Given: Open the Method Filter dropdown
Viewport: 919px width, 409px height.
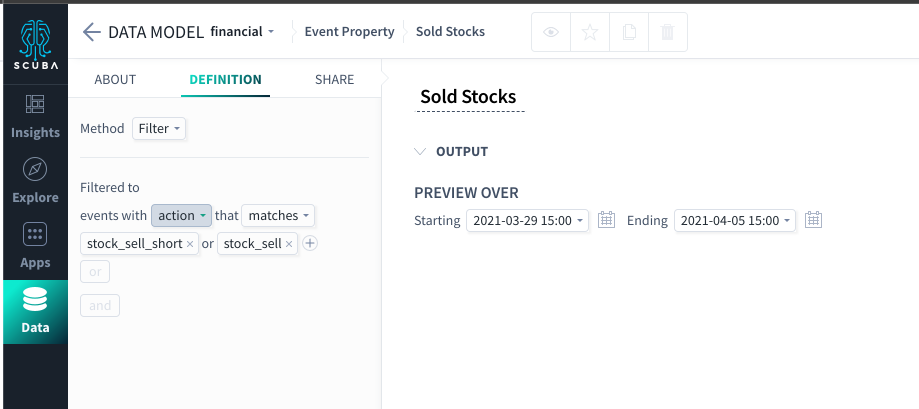Looking at the screenshot, I should pyautogui.click(x=159, y=129).
